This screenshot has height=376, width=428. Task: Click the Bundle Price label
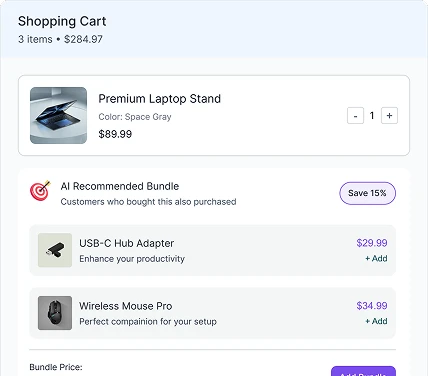click(x=56, y=367)
